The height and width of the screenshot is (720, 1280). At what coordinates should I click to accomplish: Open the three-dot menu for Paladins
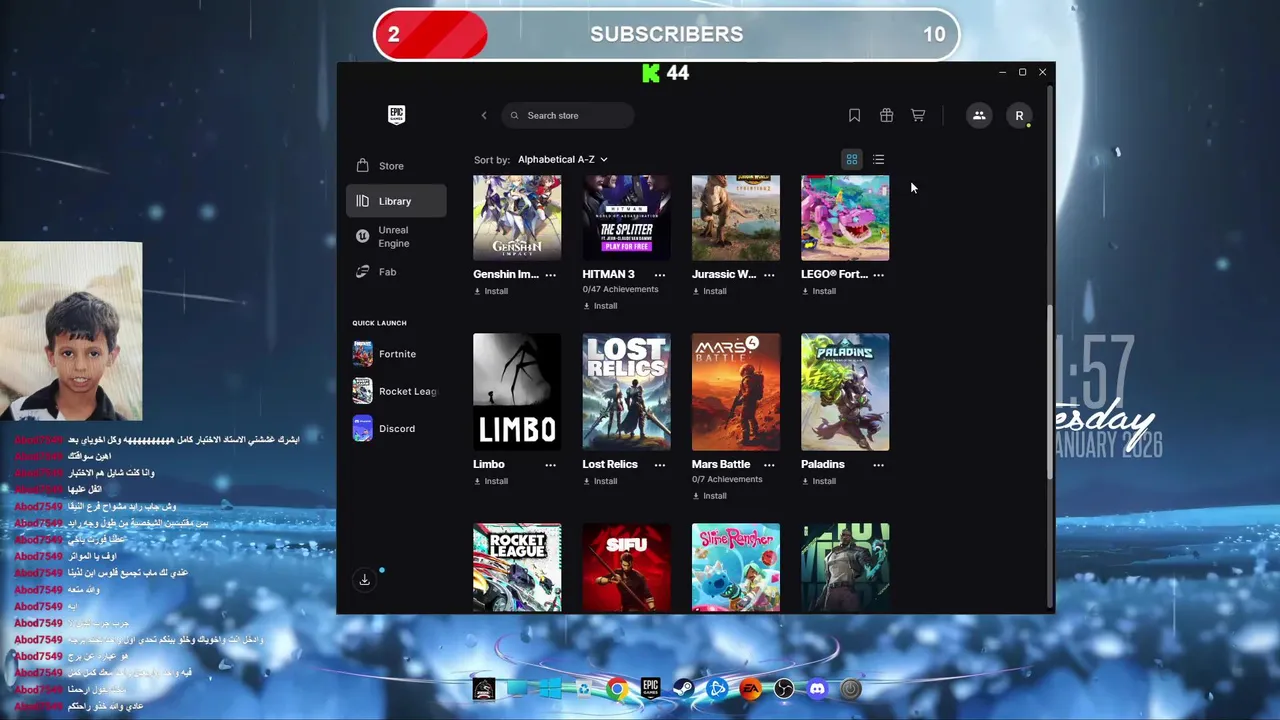(878, 464)
